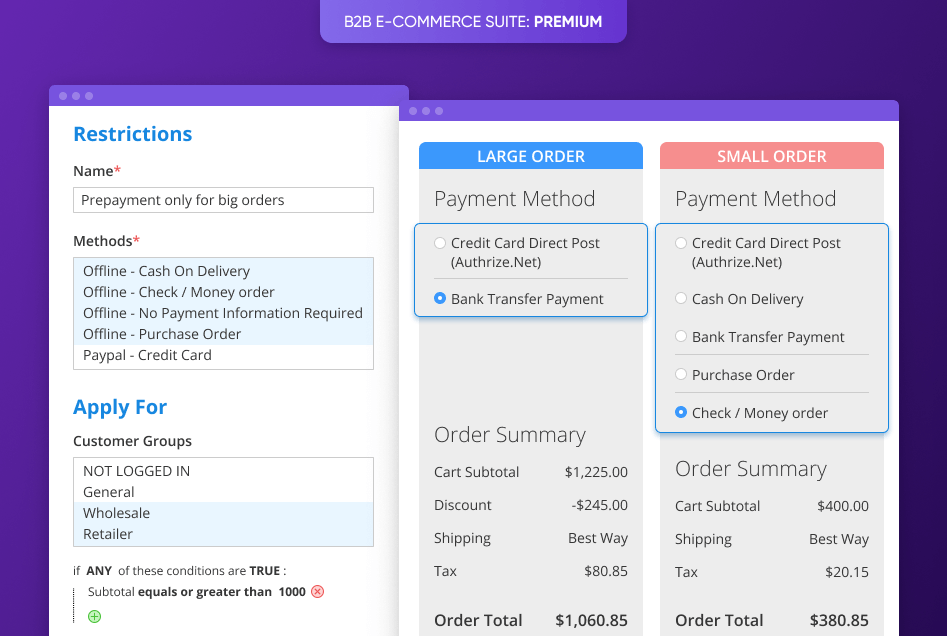Click the window dots on the checkout preview

(x=425, y=110)
